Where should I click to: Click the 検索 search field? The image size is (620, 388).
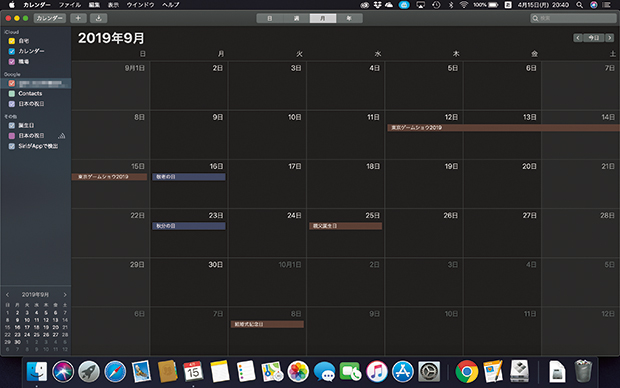pyautogui.click(x=573, y=18)
